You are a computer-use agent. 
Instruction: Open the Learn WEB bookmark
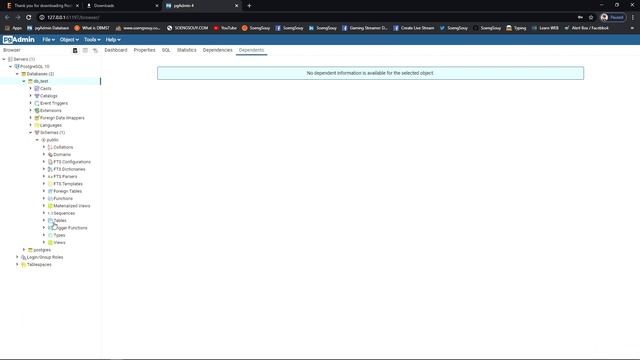tap(545, 28)
